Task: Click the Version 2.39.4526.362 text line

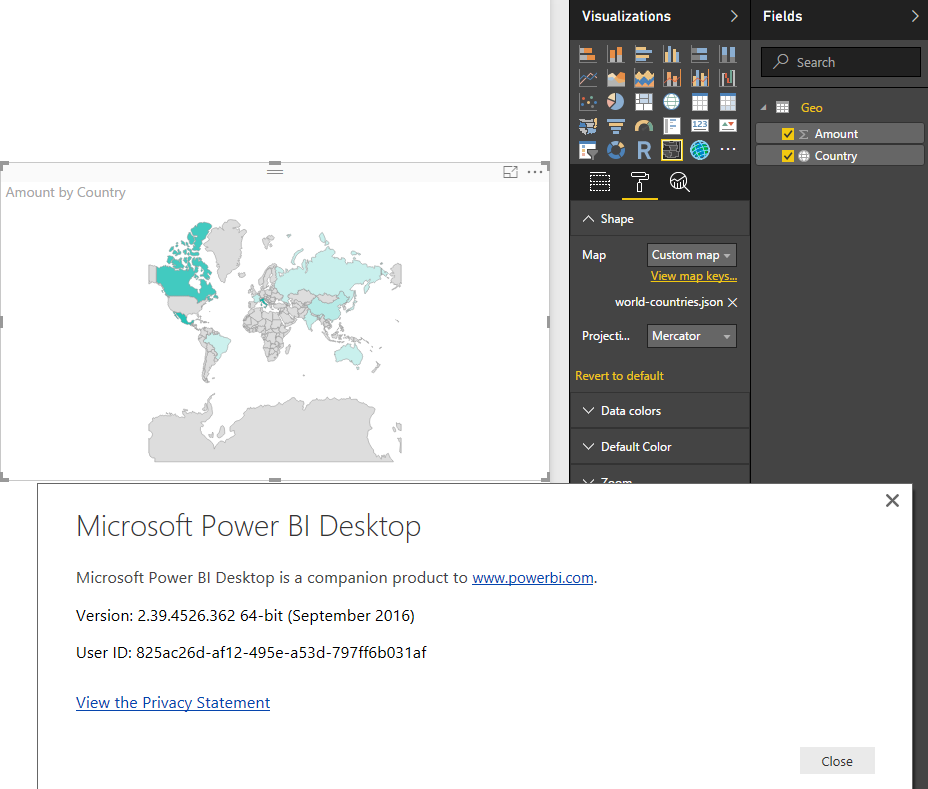Action: [x=245, y=616]
